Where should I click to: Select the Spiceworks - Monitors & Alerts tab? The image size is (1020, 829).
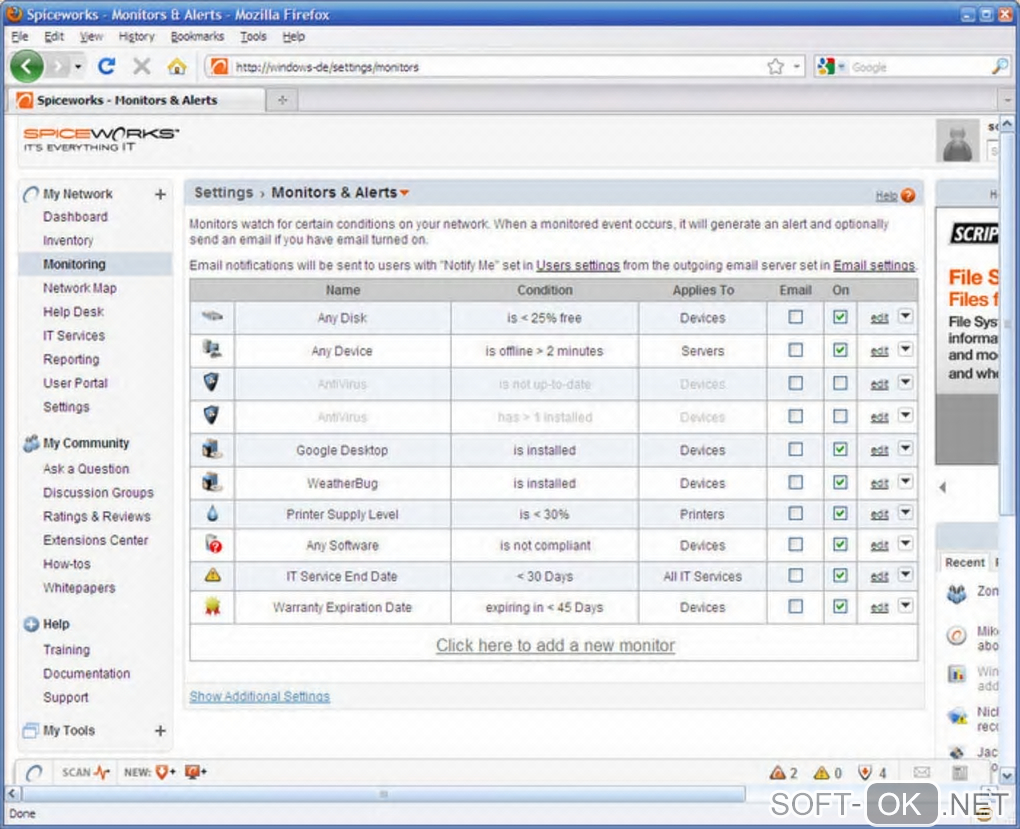pyautogui.click(x=137, y=100)
